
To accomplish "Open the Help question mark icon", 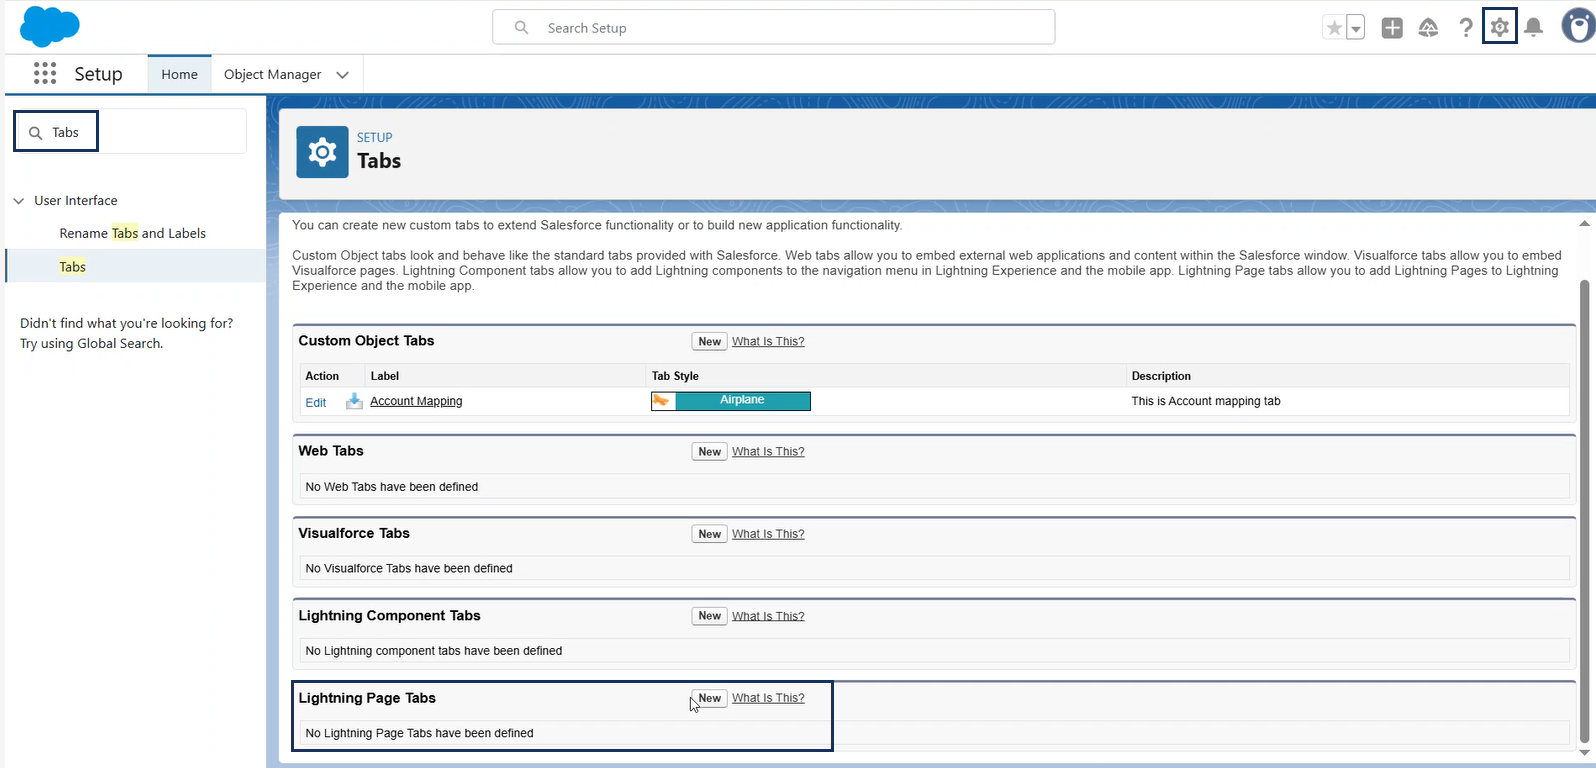I will click(1465, 28).
